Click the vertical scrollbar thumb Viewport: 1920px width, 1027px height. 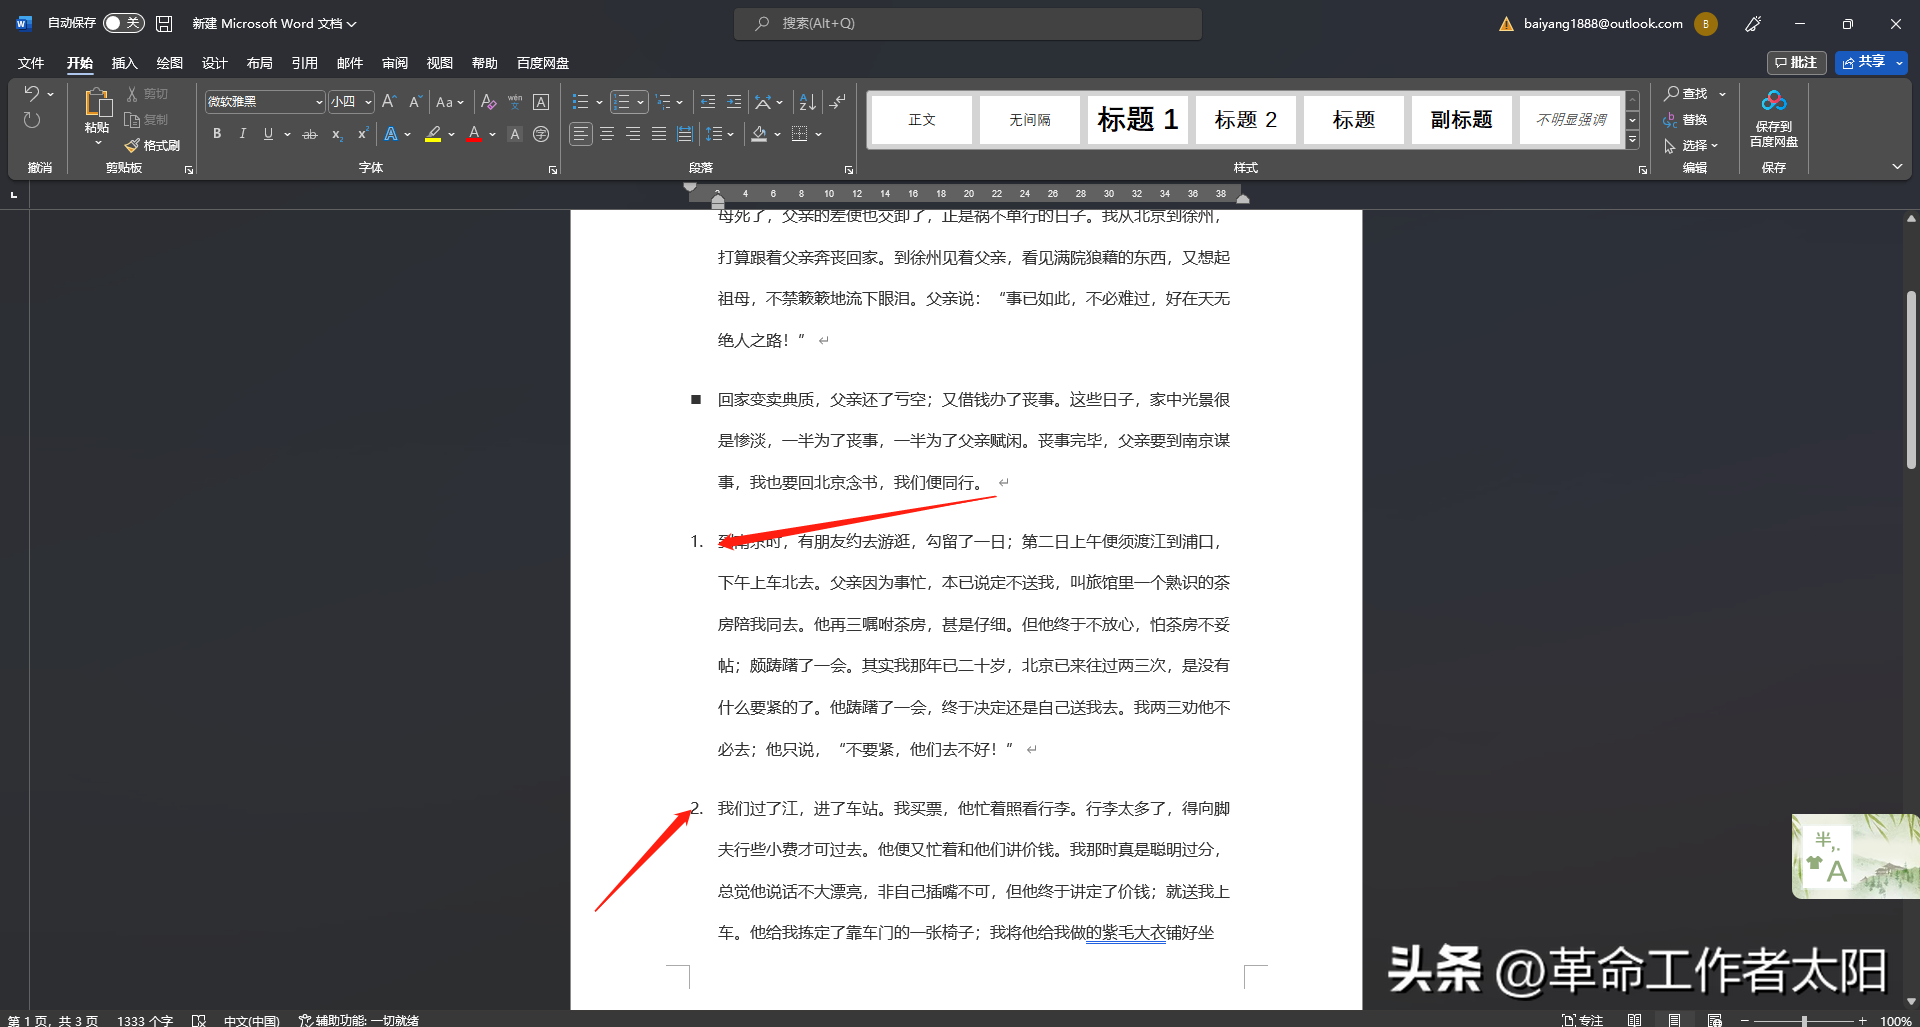pos(1911,379)
